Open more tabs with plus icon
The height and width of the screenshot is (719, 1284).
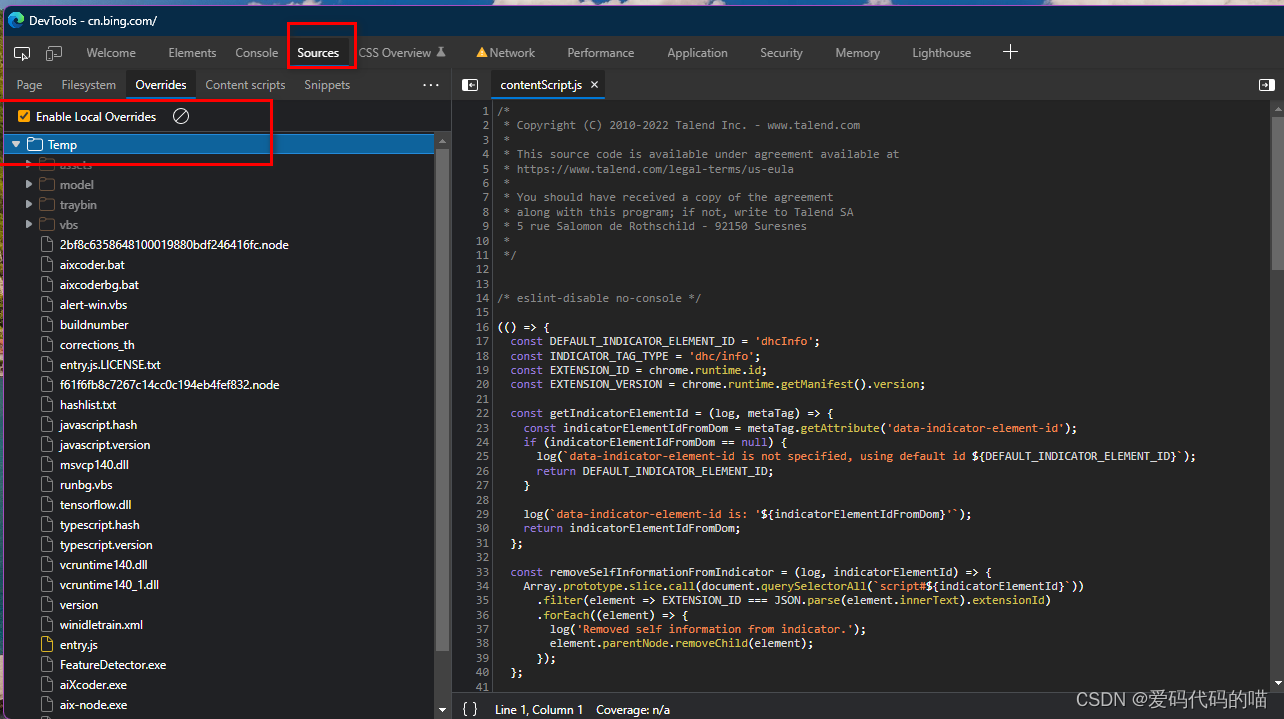(1010, 52)
